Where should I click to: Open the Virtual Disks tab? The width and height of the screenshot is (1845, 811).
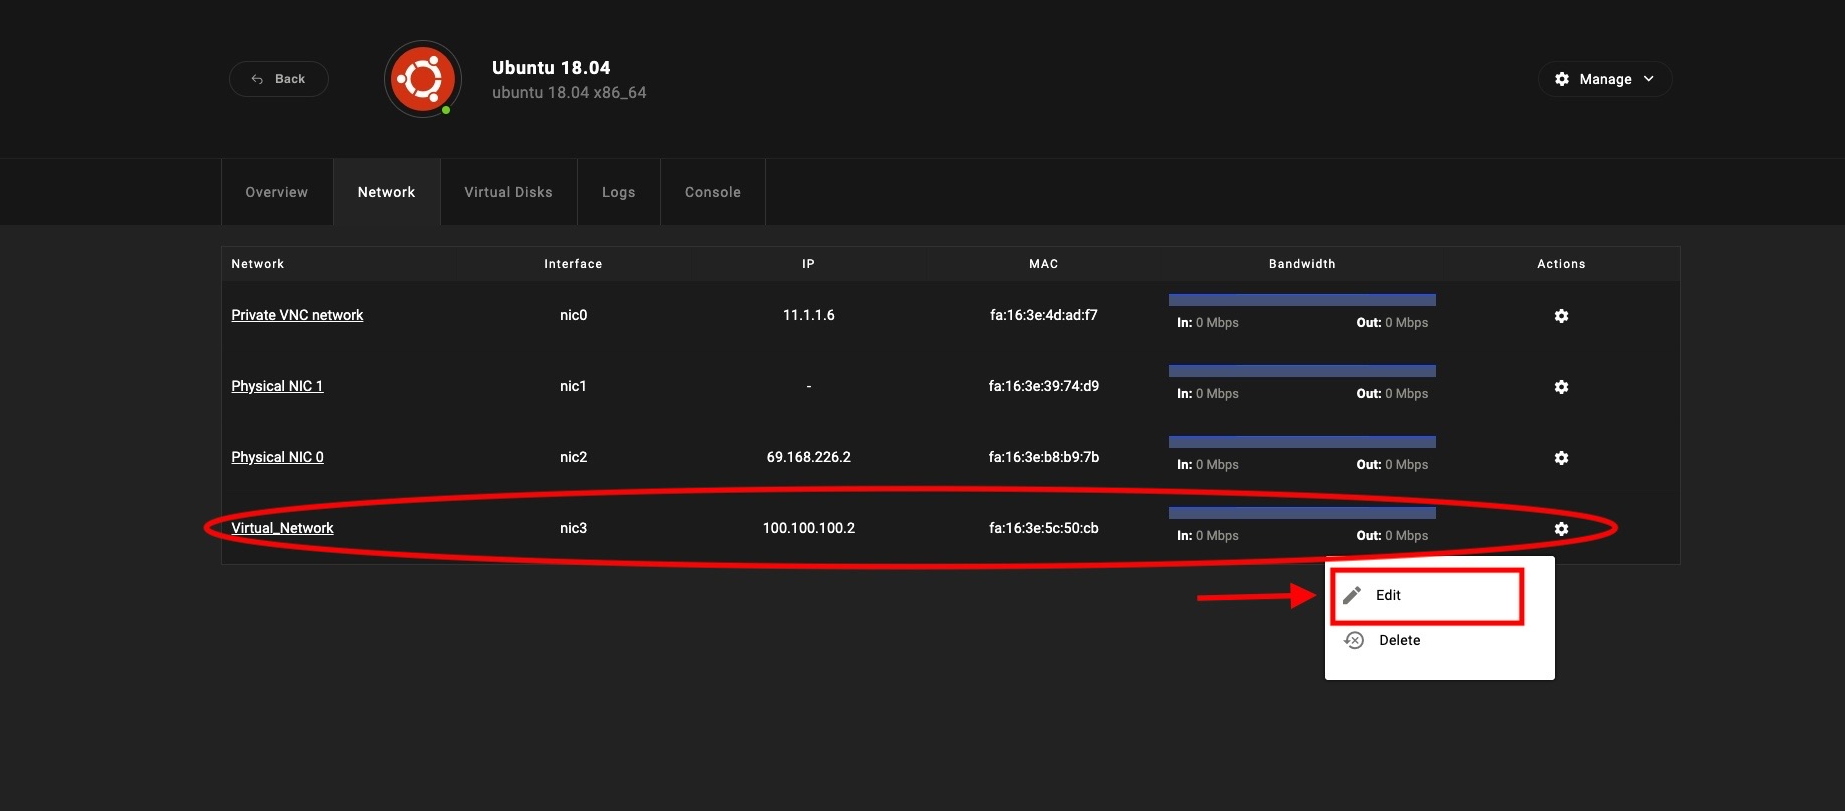(x=508, y=192)
